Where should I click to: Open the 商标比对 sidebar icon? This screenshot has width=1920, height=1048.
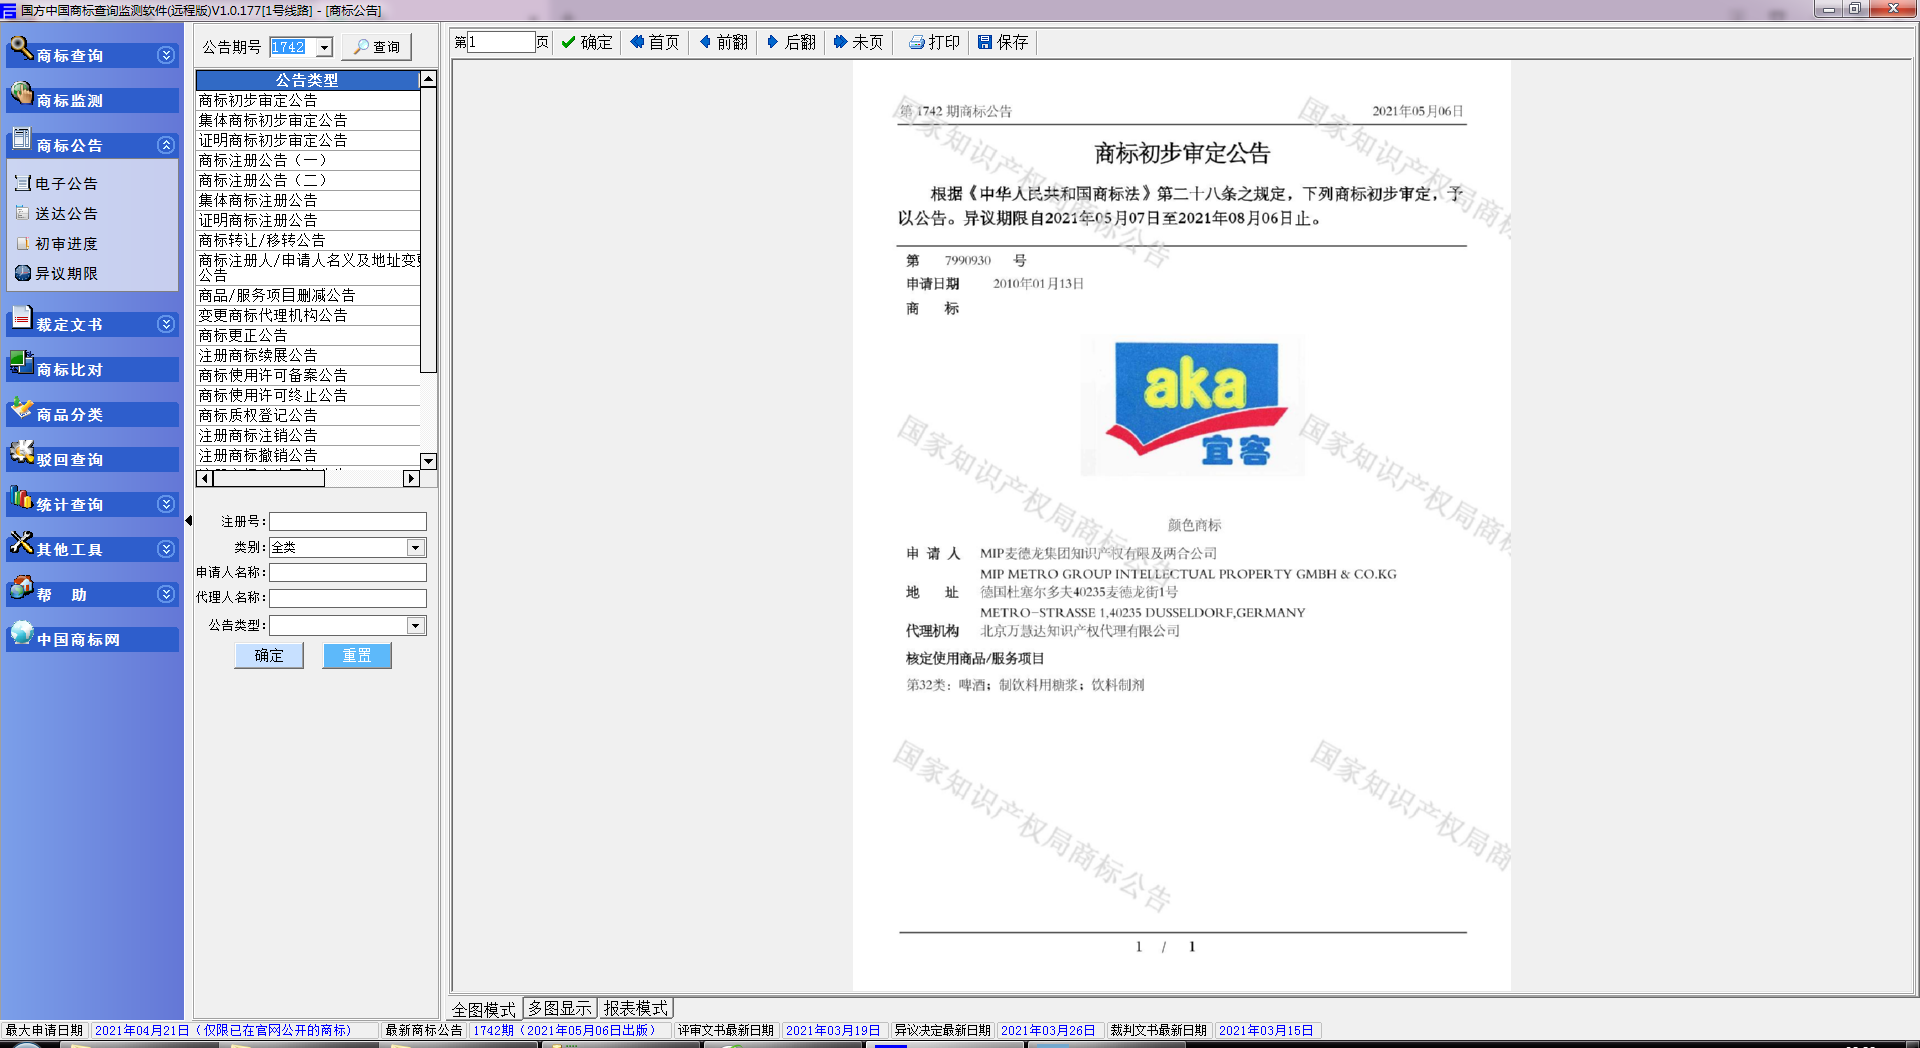(21, 364)
